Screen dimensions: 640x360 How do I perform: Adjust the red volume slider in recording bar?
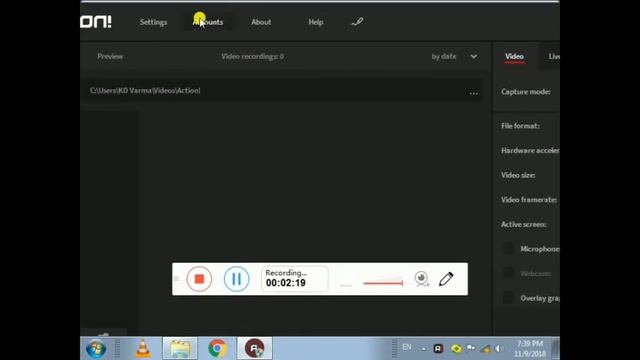click(x=383, y=282)
